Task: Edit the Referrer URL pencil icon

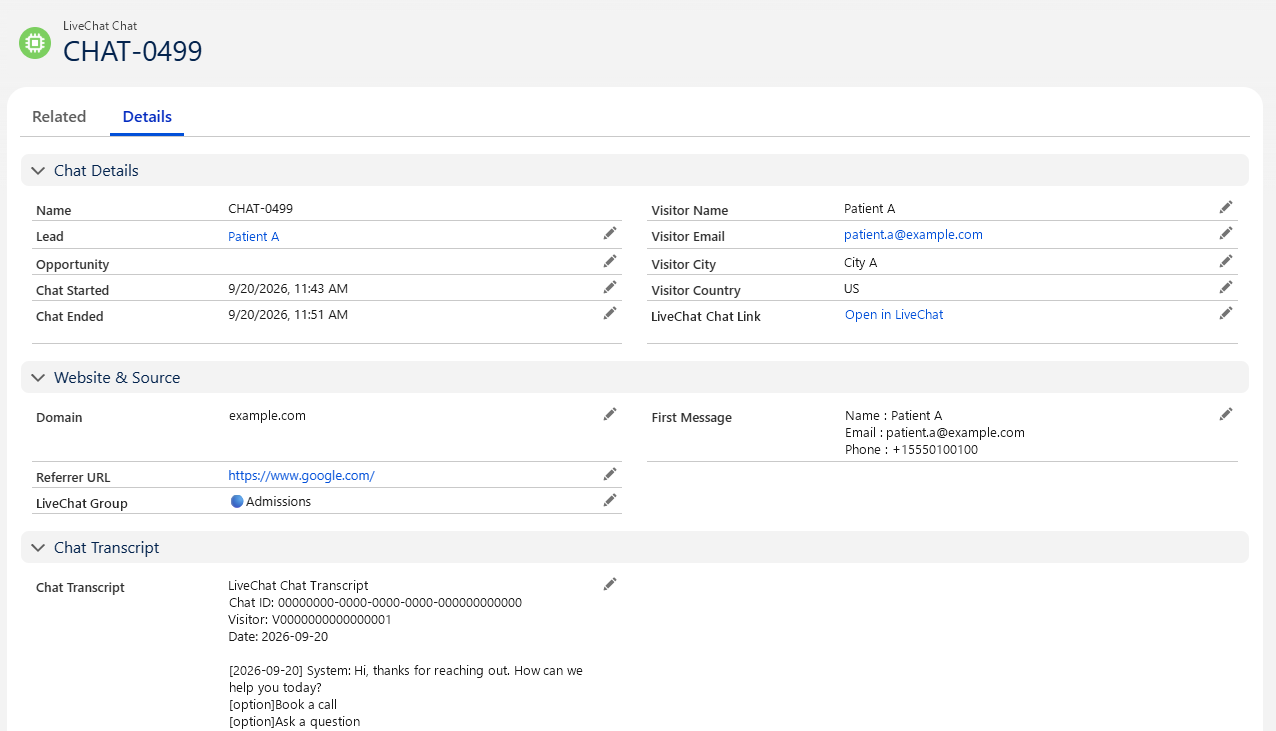Action: pos(610,474)
